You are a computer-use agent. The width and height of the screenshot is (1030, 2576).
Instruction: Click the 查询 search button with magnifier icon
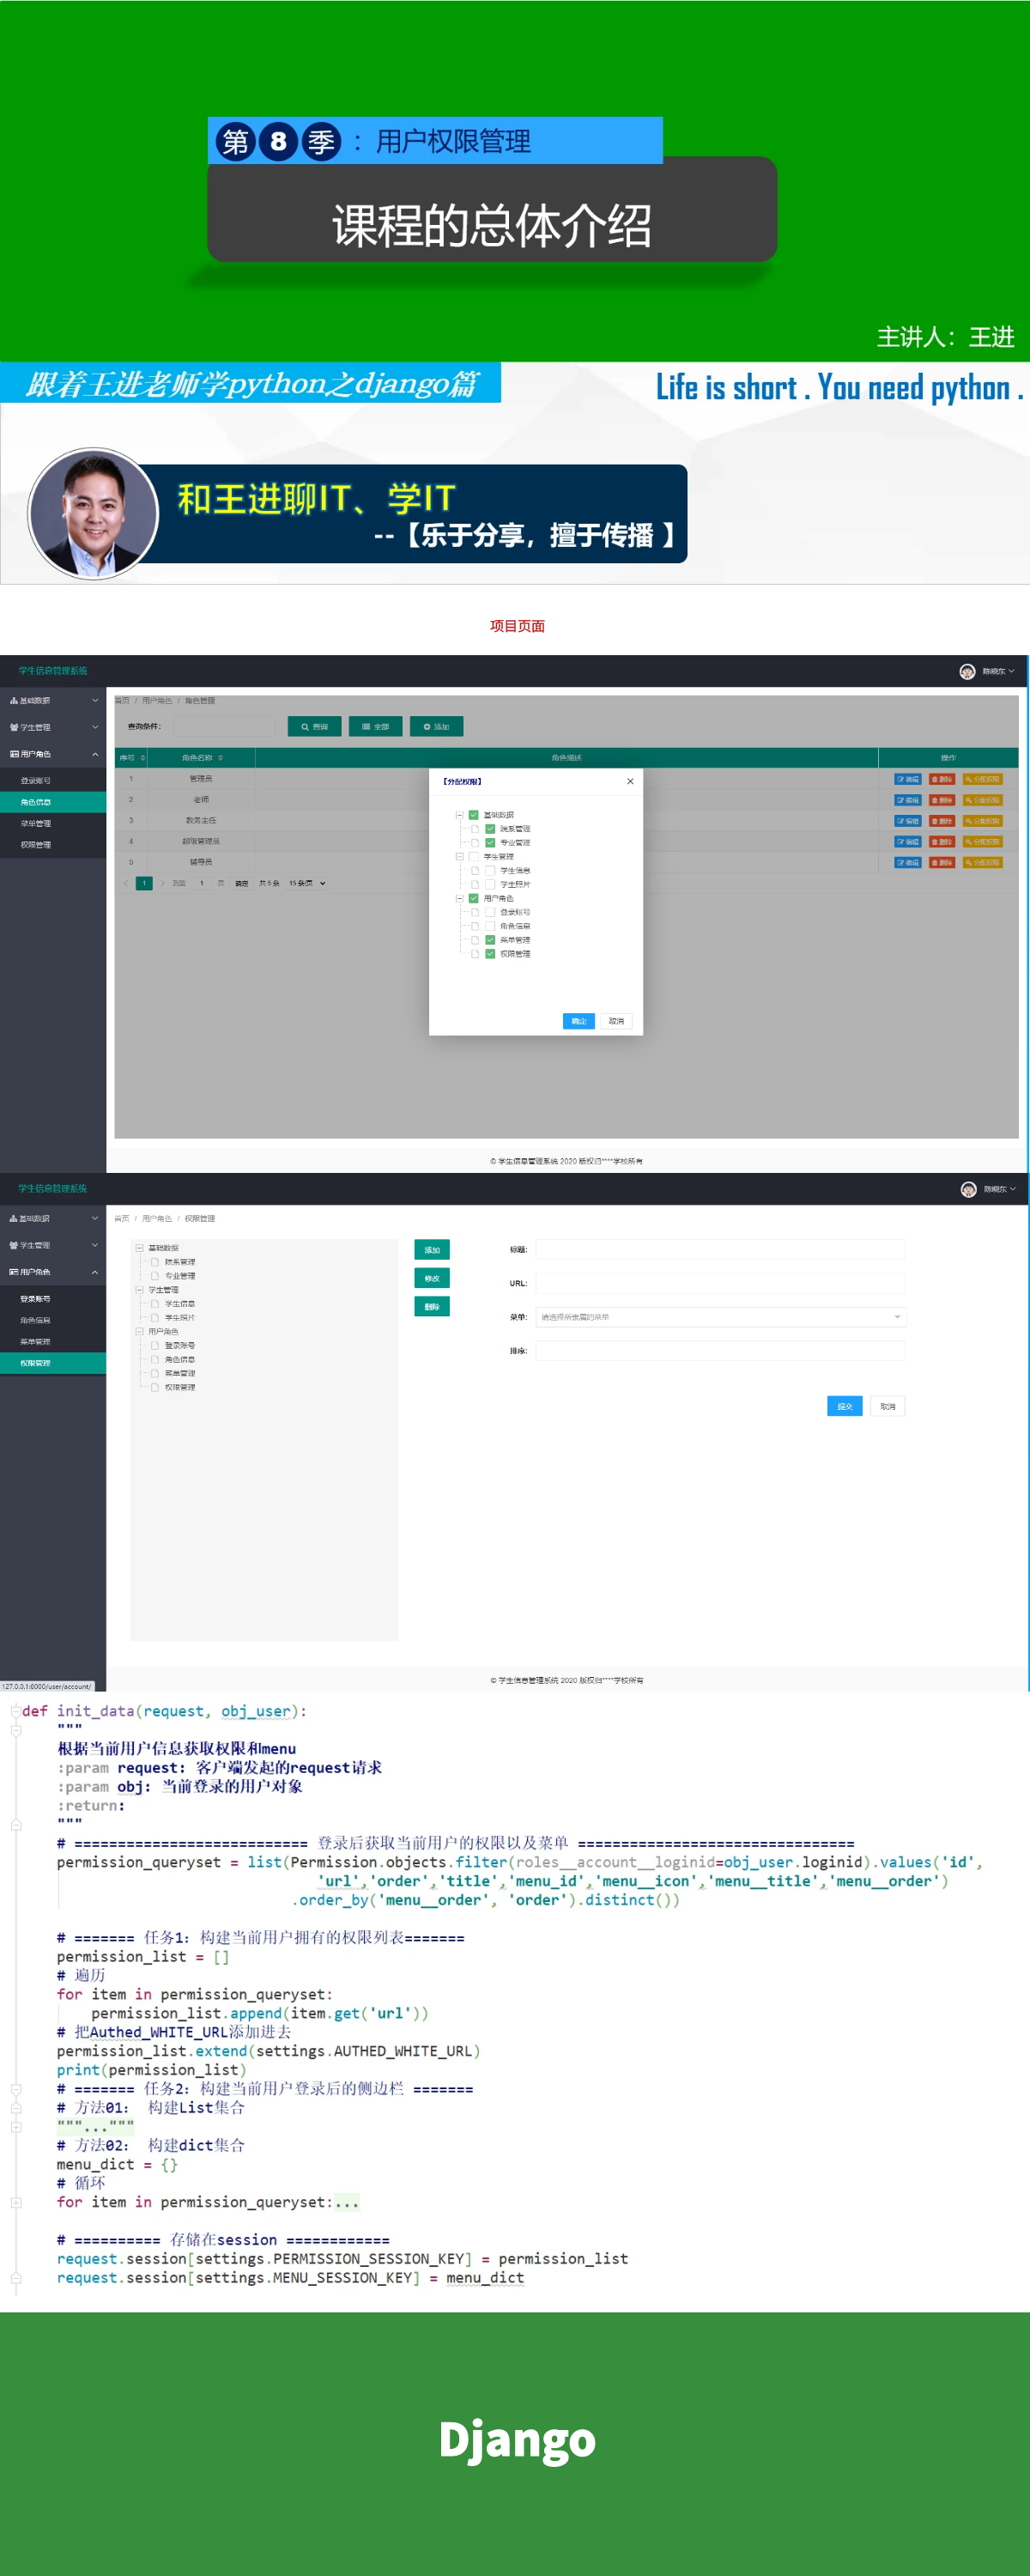[x=315, y=726]
